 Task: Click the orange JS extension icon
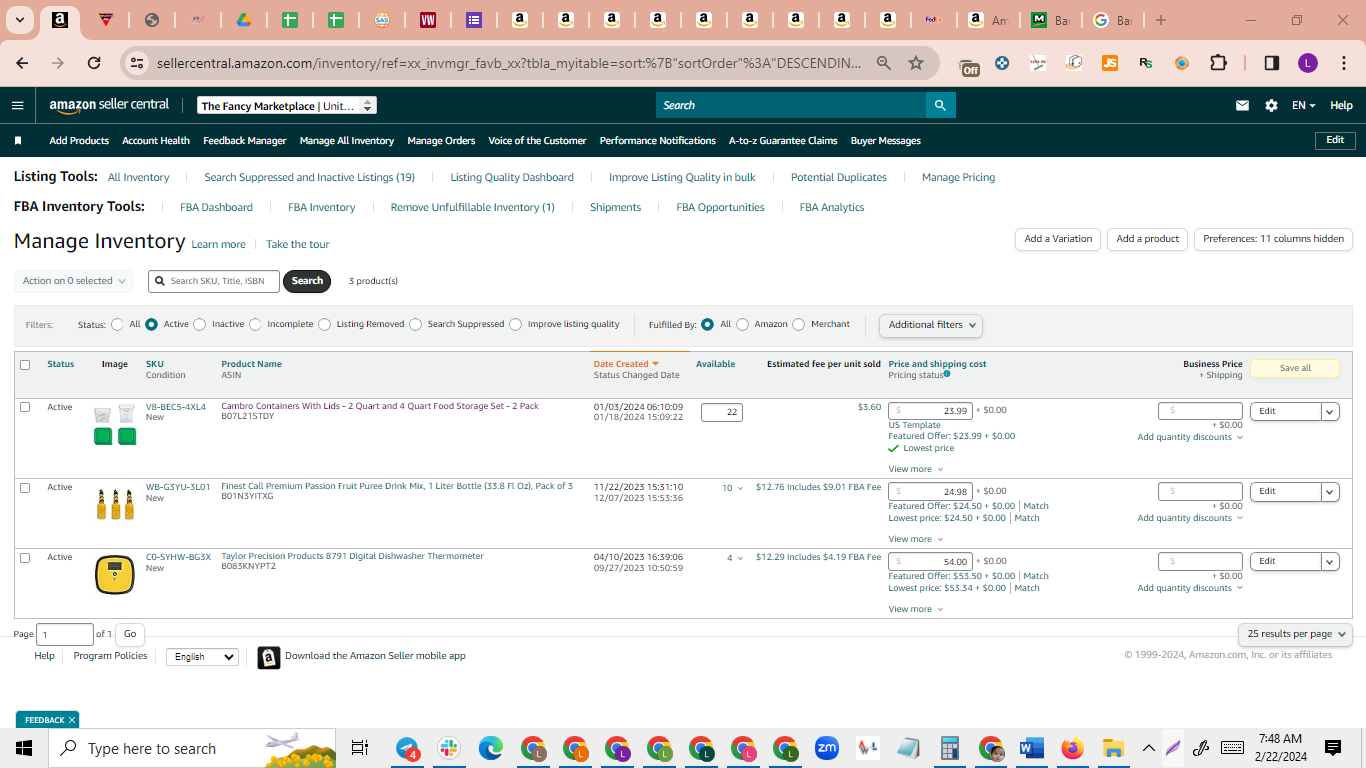click(1110, 63)
